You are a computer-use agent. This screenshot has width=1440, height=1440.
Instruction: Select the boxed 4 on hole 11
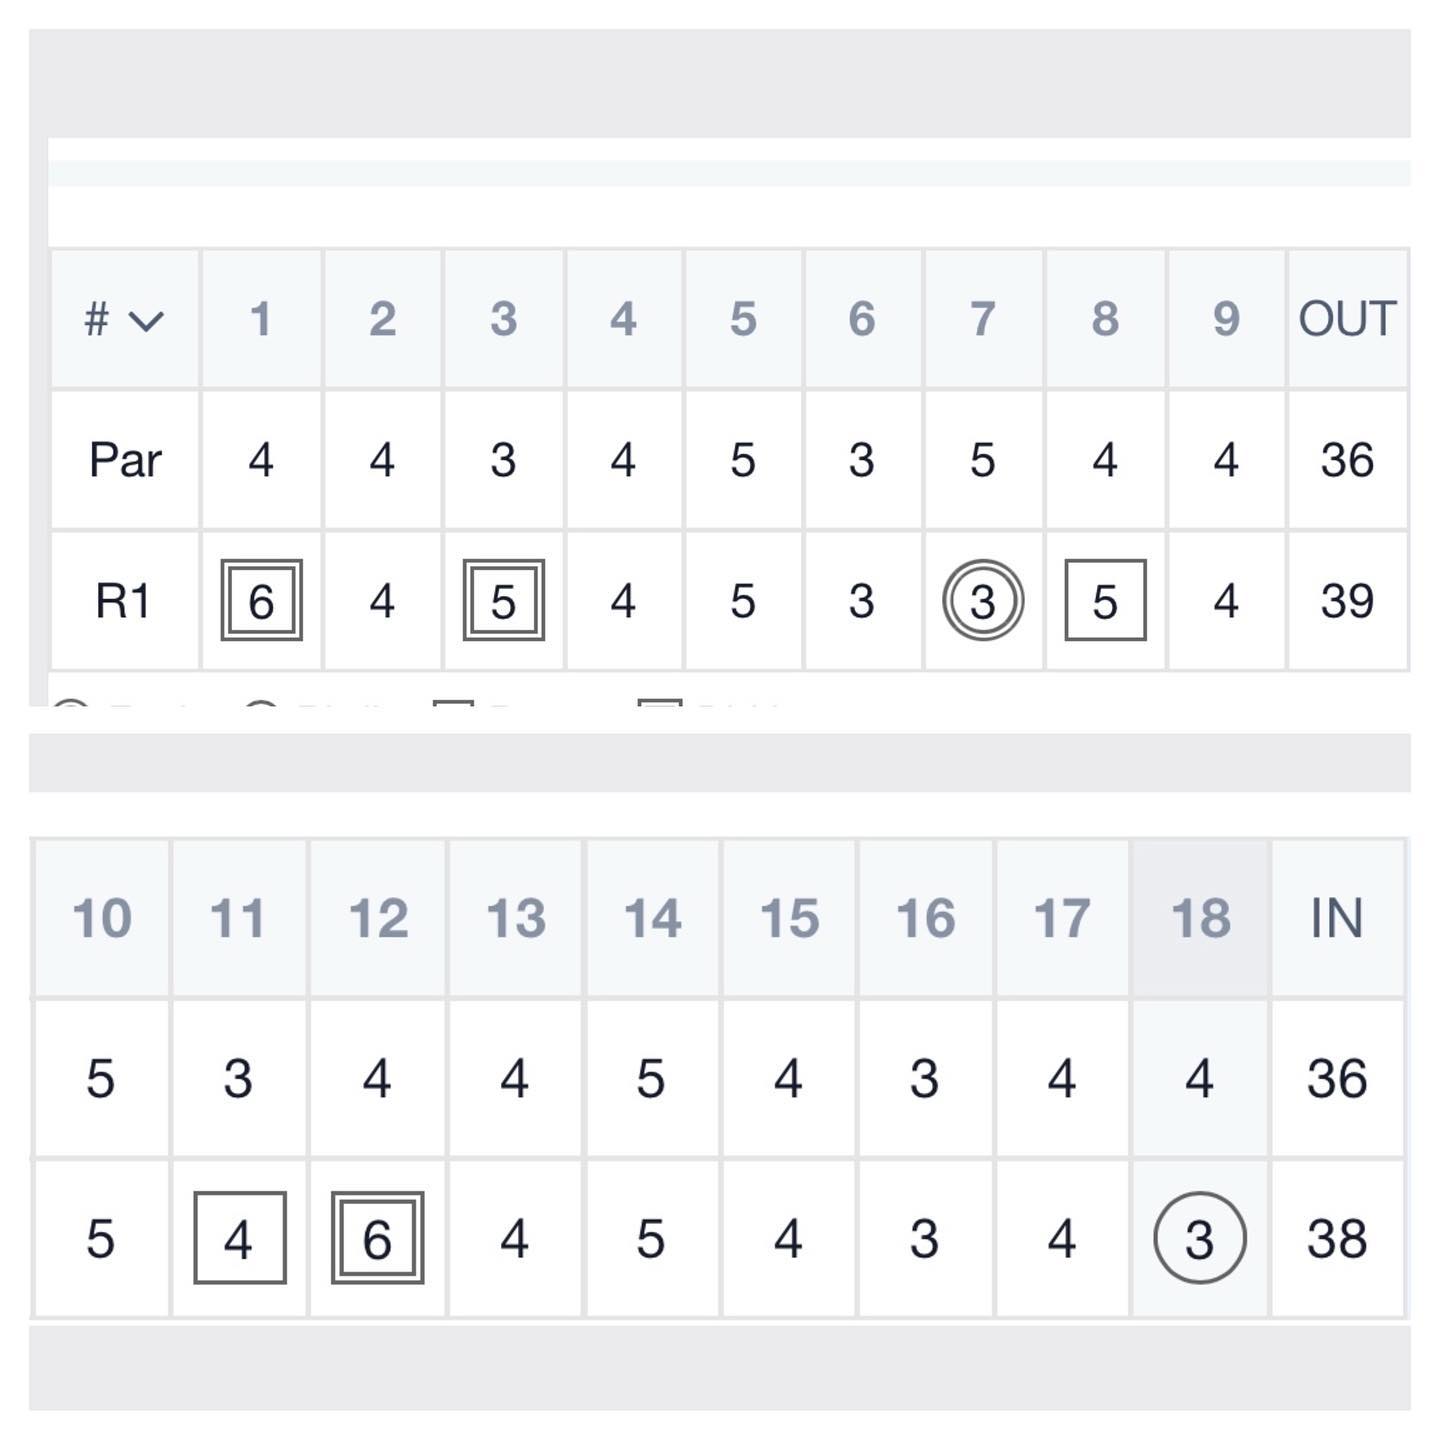240,1238
